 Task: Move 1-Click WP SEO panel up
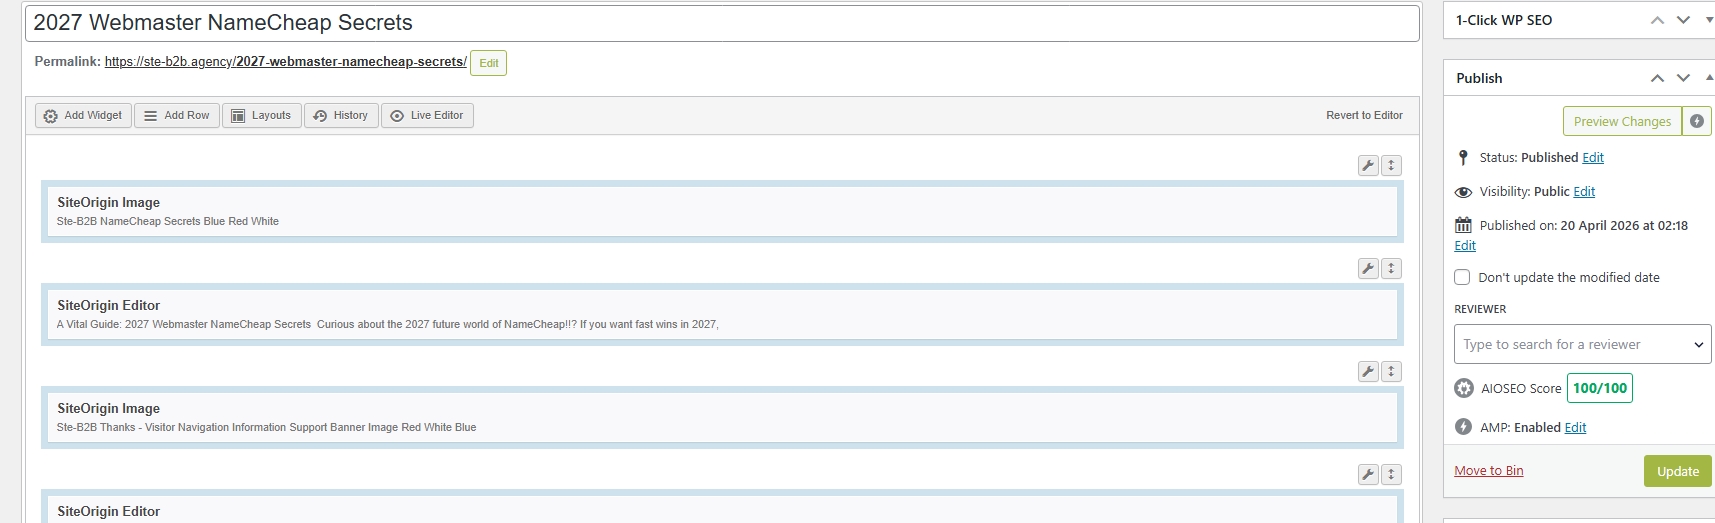pyautogui.click(x=1657, y=20)
